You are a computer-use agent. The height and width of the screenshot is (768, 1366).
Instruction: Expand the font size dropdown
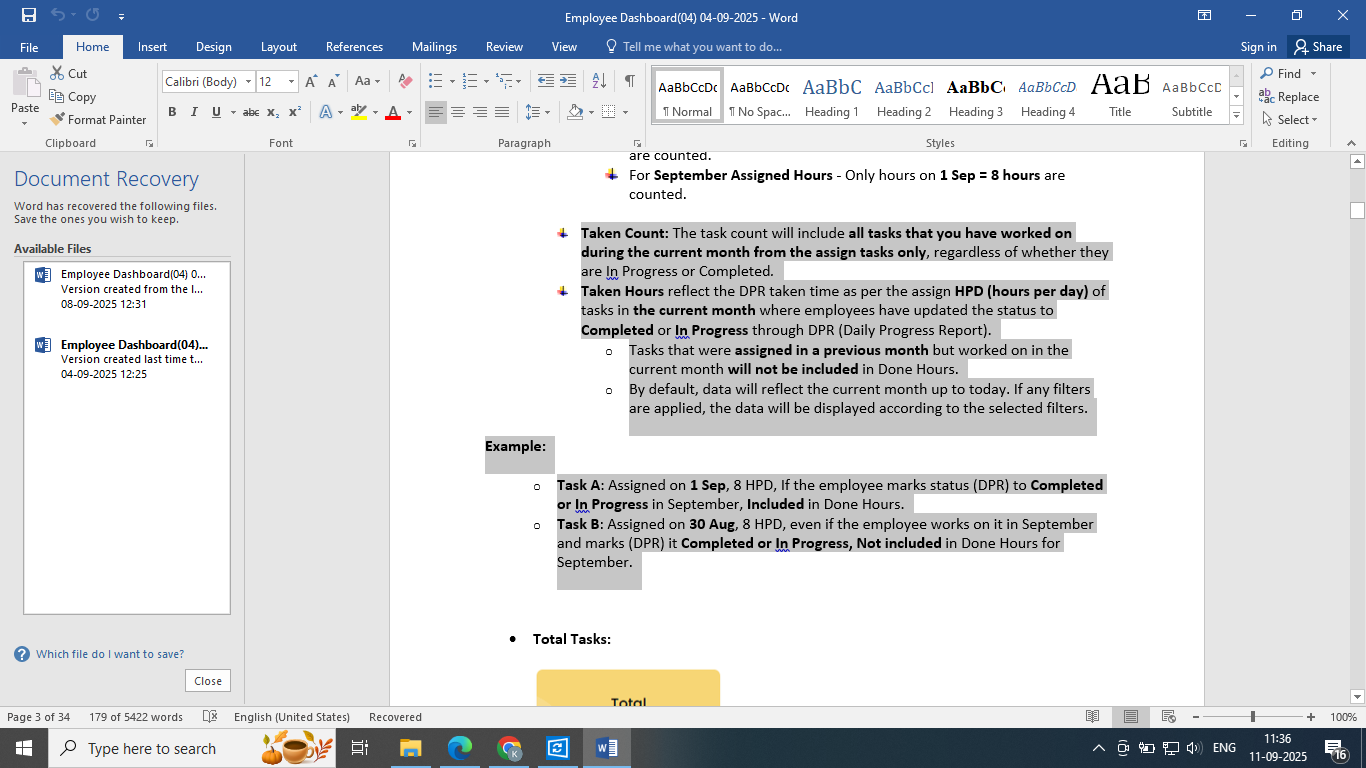coord(292,81)
